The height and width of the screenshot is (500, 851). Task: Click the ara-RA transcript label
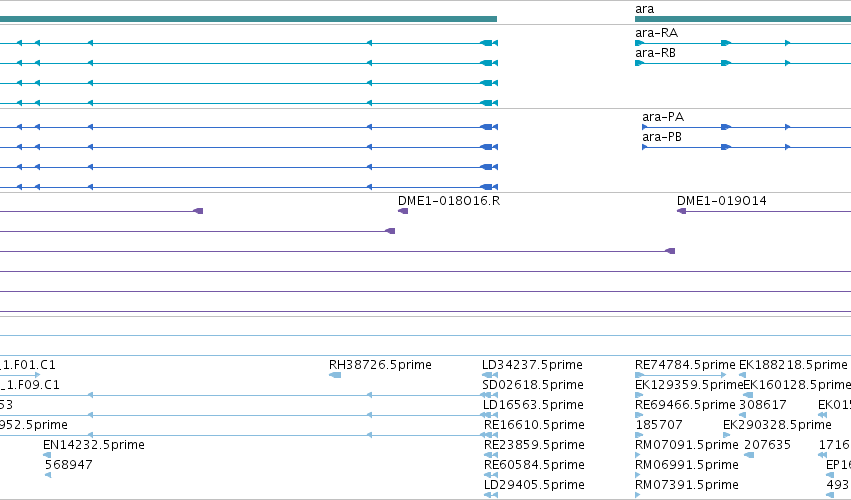pos(656,33)
